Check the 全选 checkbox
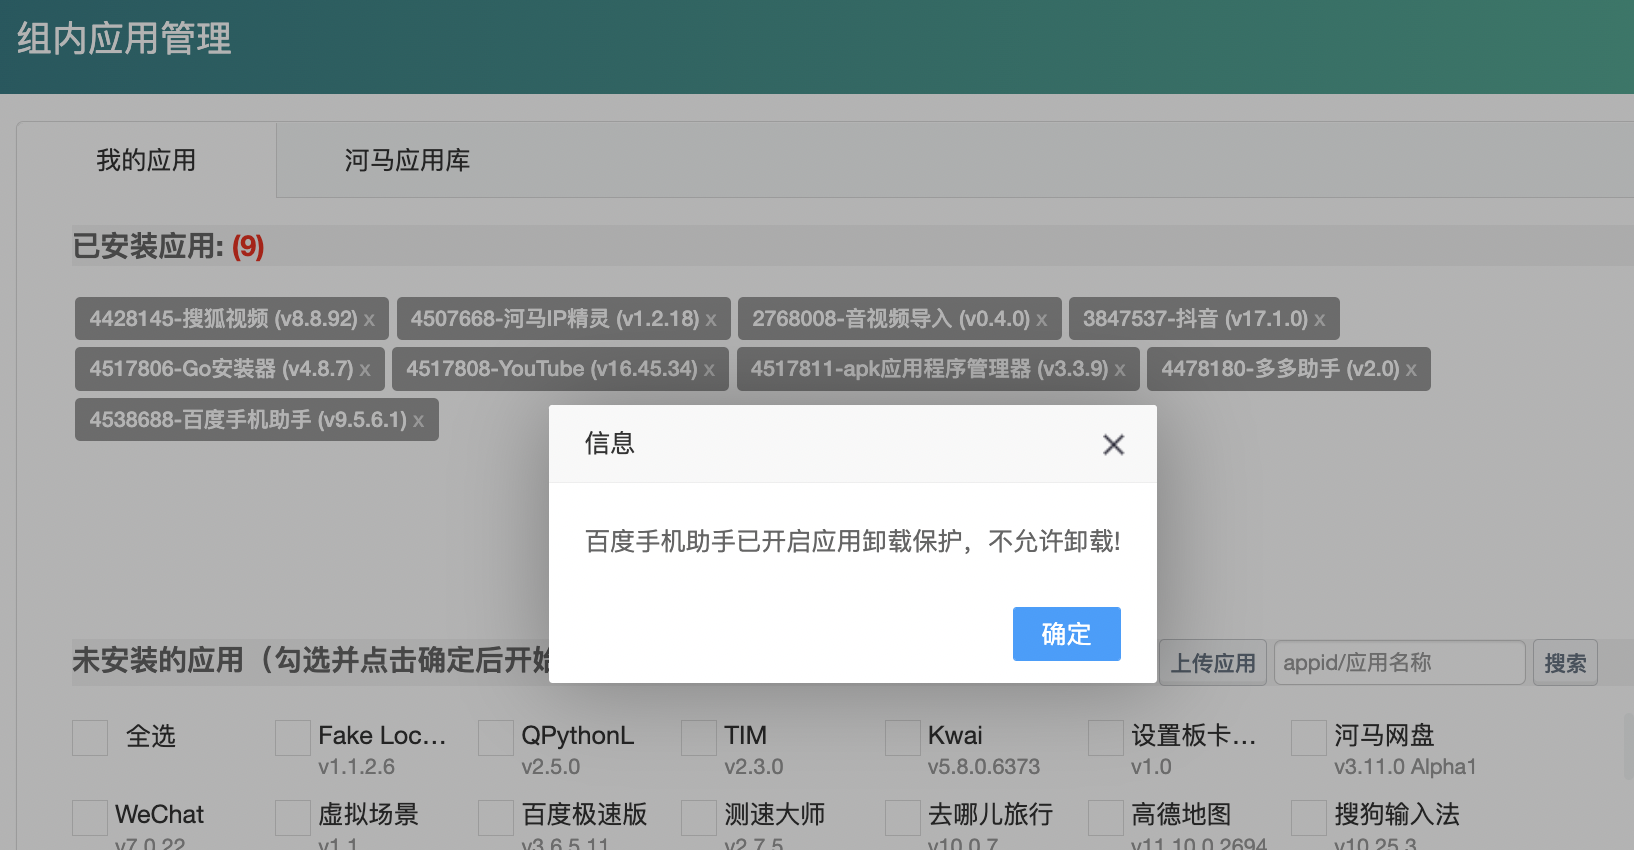The width and height of the screenshot is (1634, 850). point(90,738)
